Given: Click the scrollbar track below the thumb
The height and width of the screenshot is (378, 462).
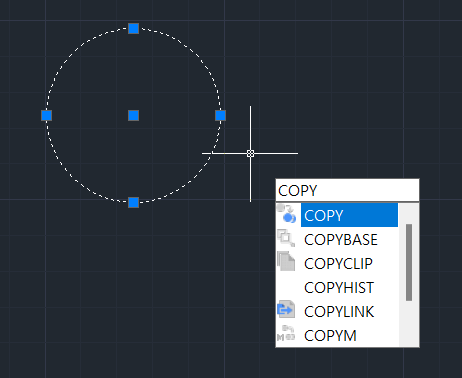Looking at the screenshot, I should click(409, 323).
